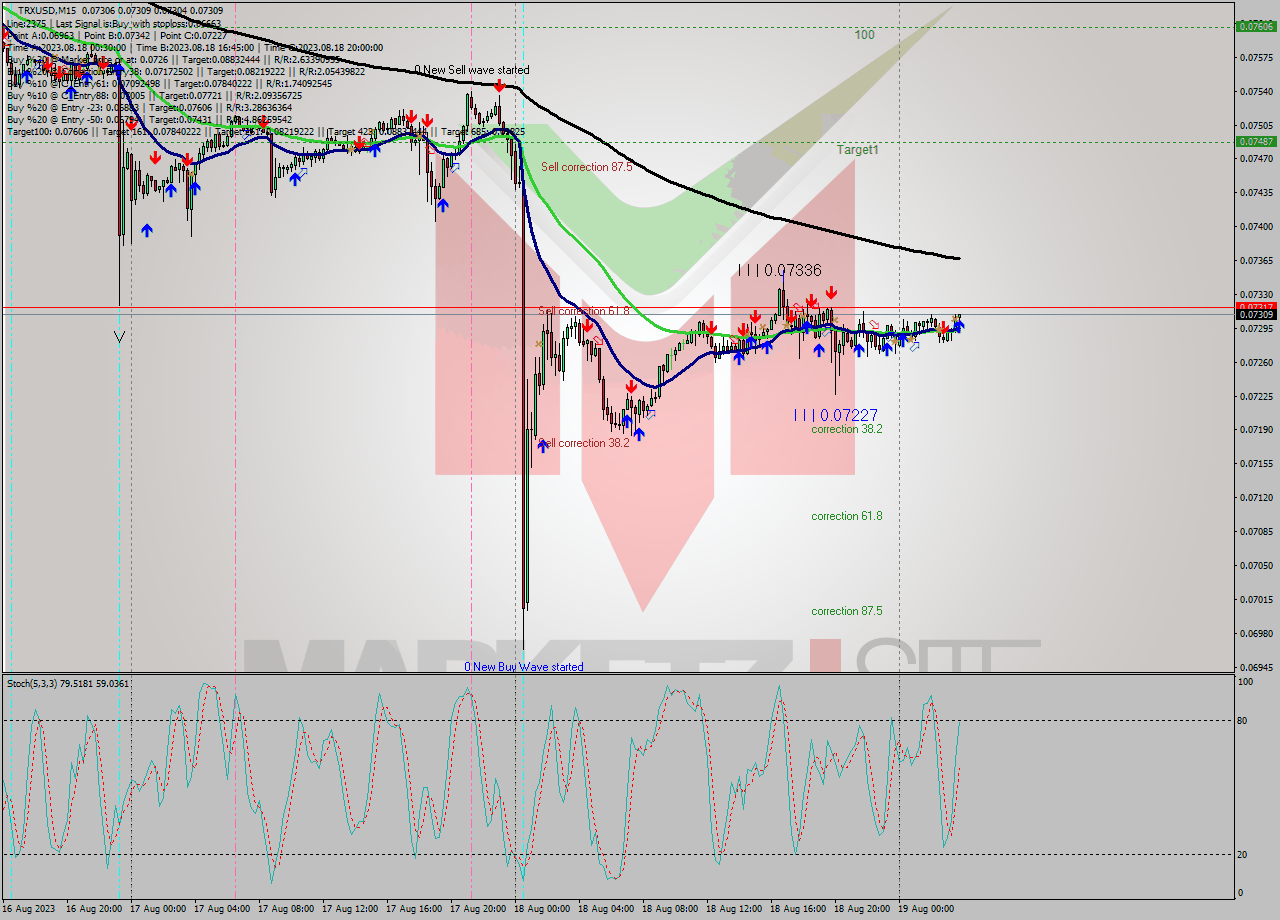Click the 'Sell correction 38.2' label

pos(584,443)
